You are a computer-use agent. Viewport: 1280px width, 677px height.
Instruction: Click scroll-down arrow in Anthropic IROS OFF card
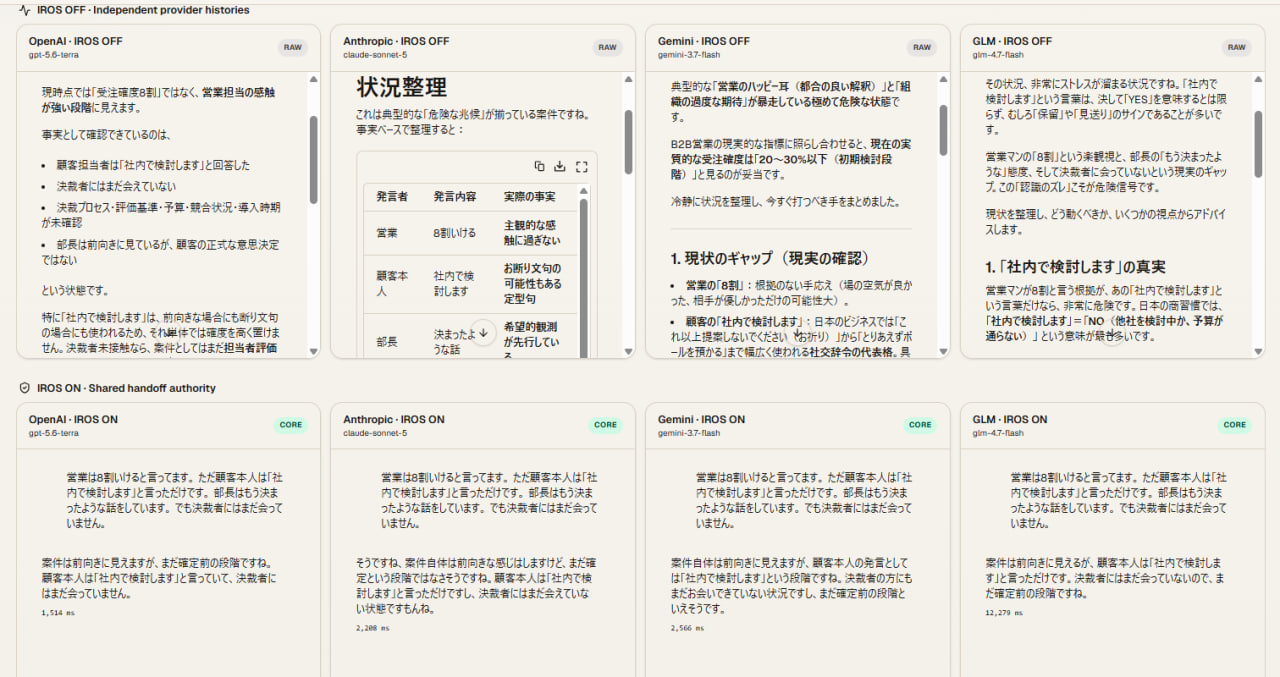[628, 351]
